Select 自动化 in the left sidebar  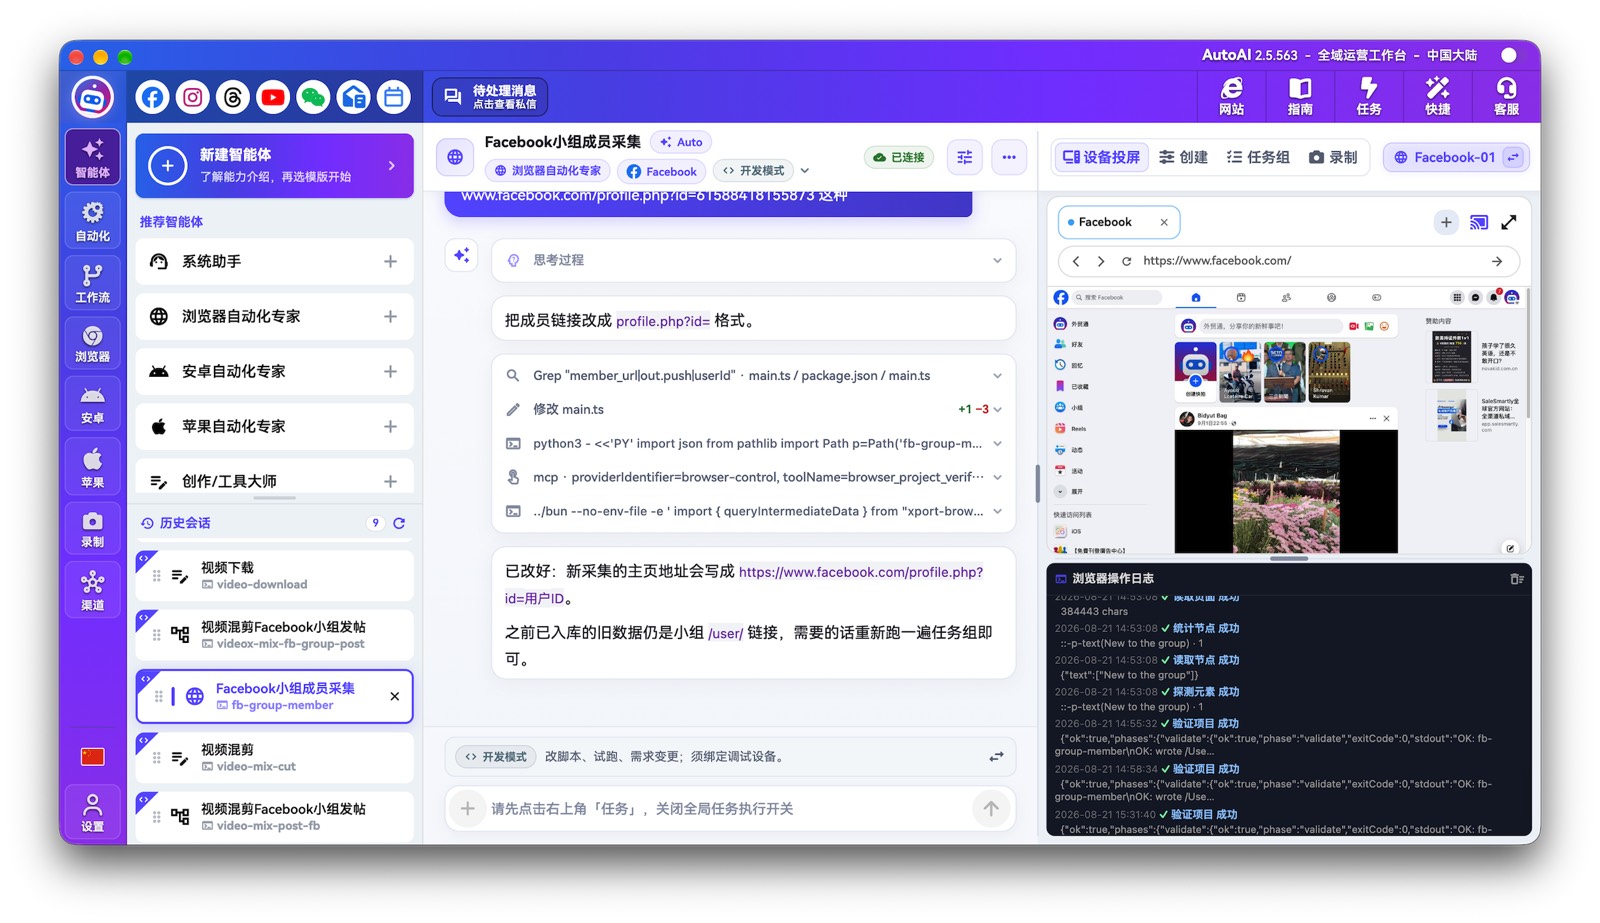click(x=93, y=221)
